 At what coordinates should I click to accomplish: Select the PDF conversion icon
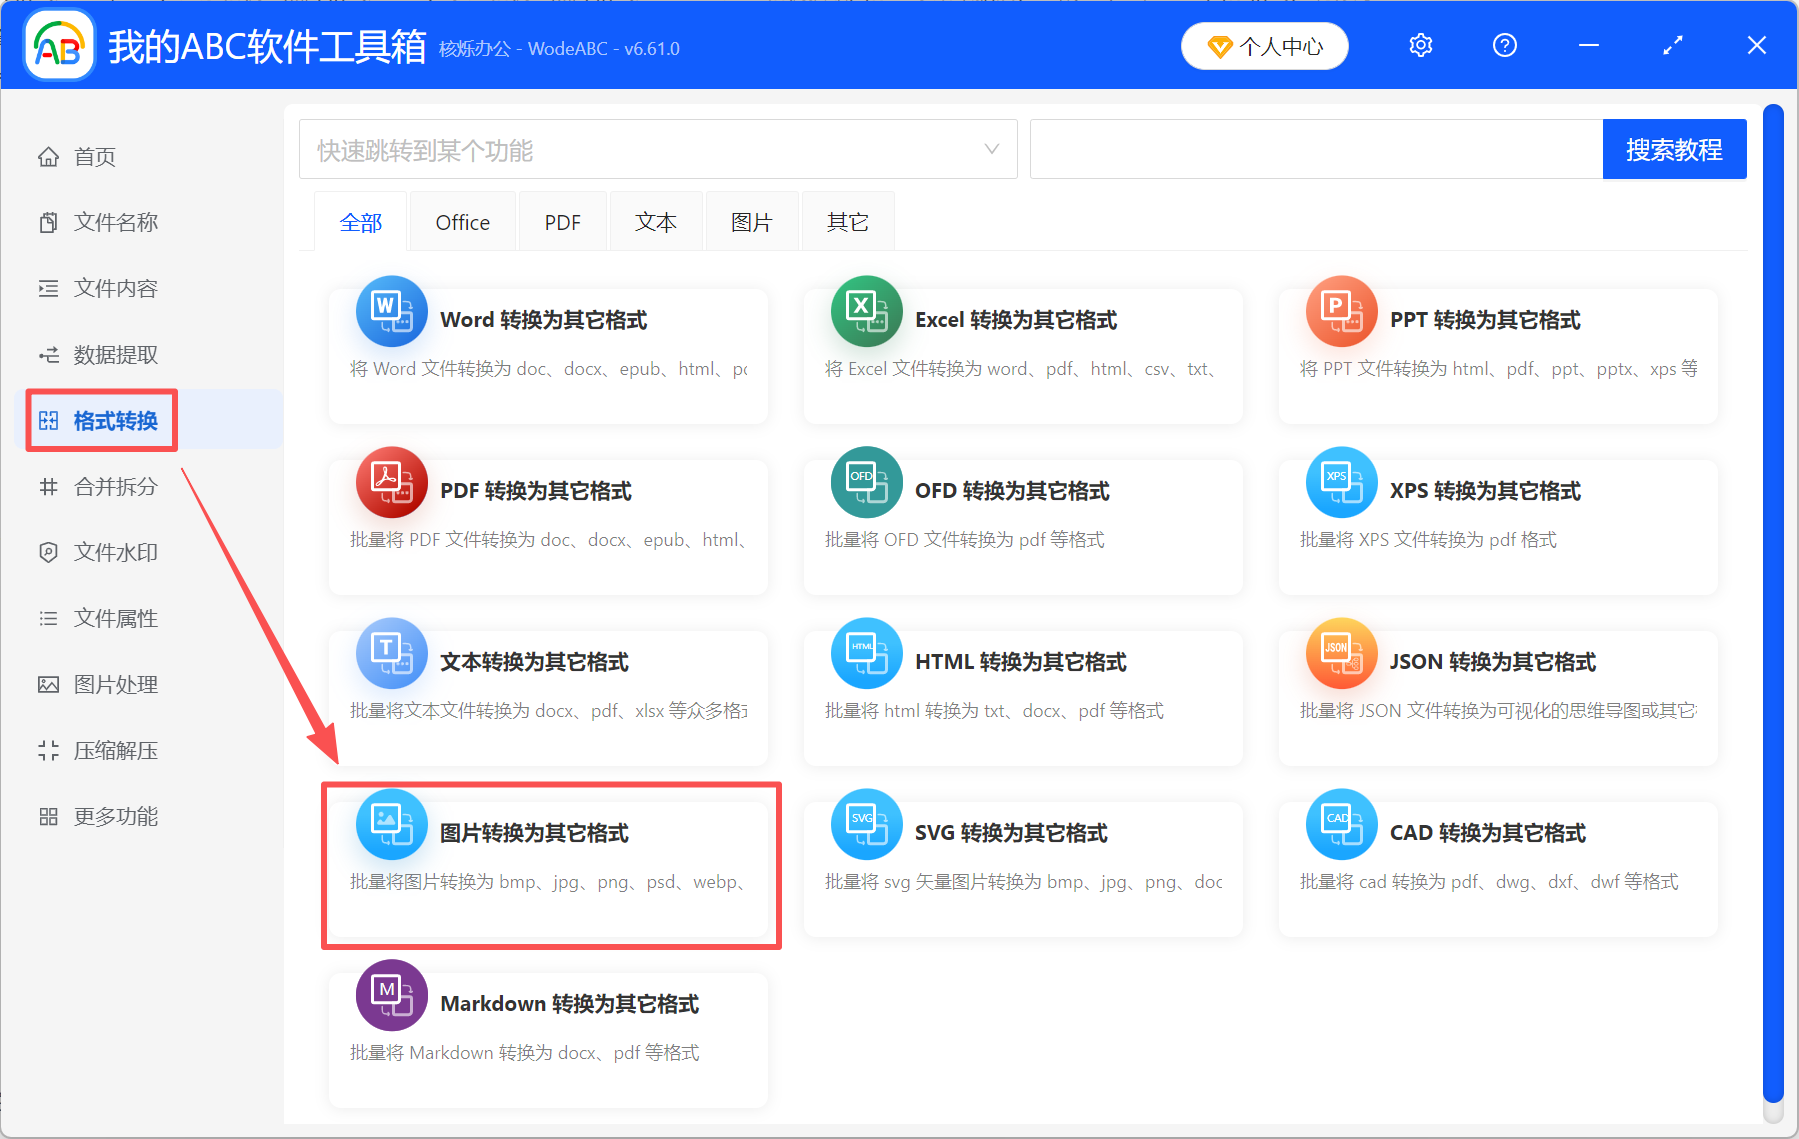click(x=391, y=483)
